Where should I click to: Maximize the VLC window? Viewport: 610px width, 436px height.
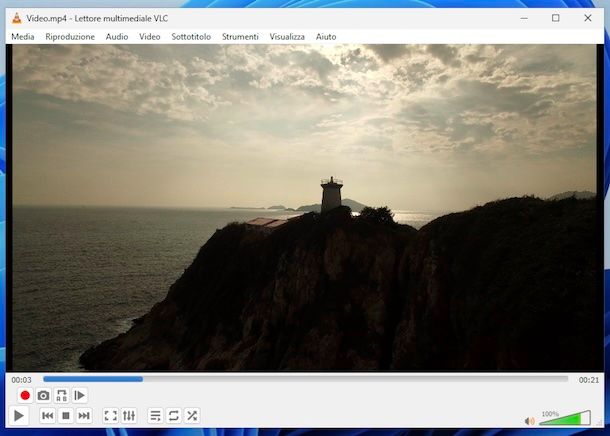[x=556, y=18]
